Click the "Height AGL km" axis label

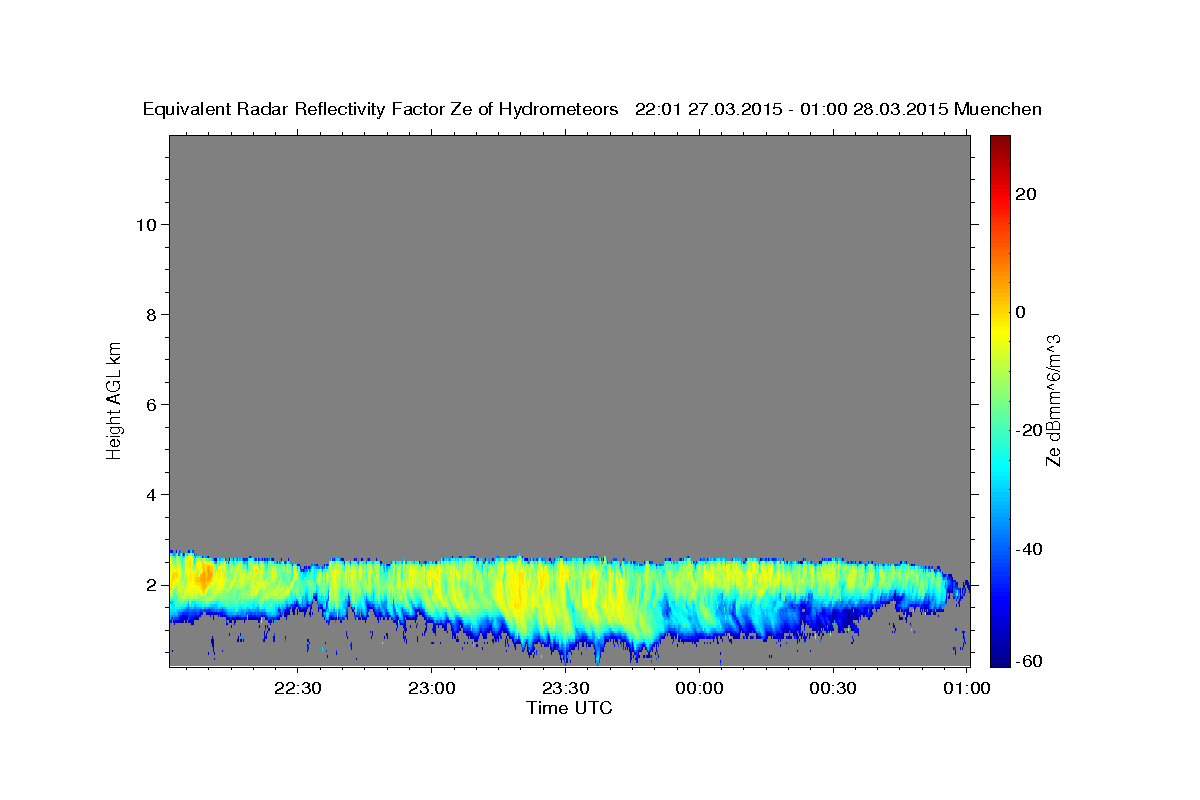(114, 400)
